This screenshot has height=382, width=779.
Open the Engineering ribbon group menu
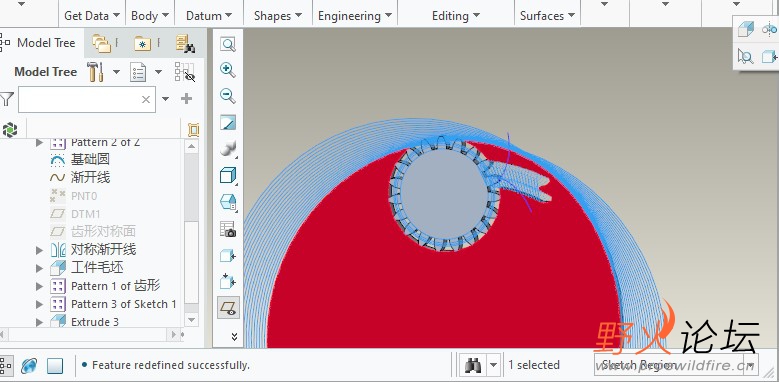[x=355, y=16]
